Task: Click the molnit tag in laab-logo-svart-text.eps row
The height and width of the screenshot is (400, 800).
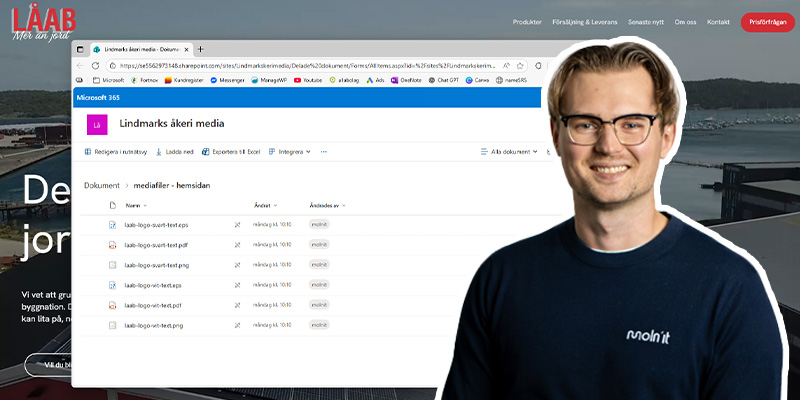Action: click(319, 224)
